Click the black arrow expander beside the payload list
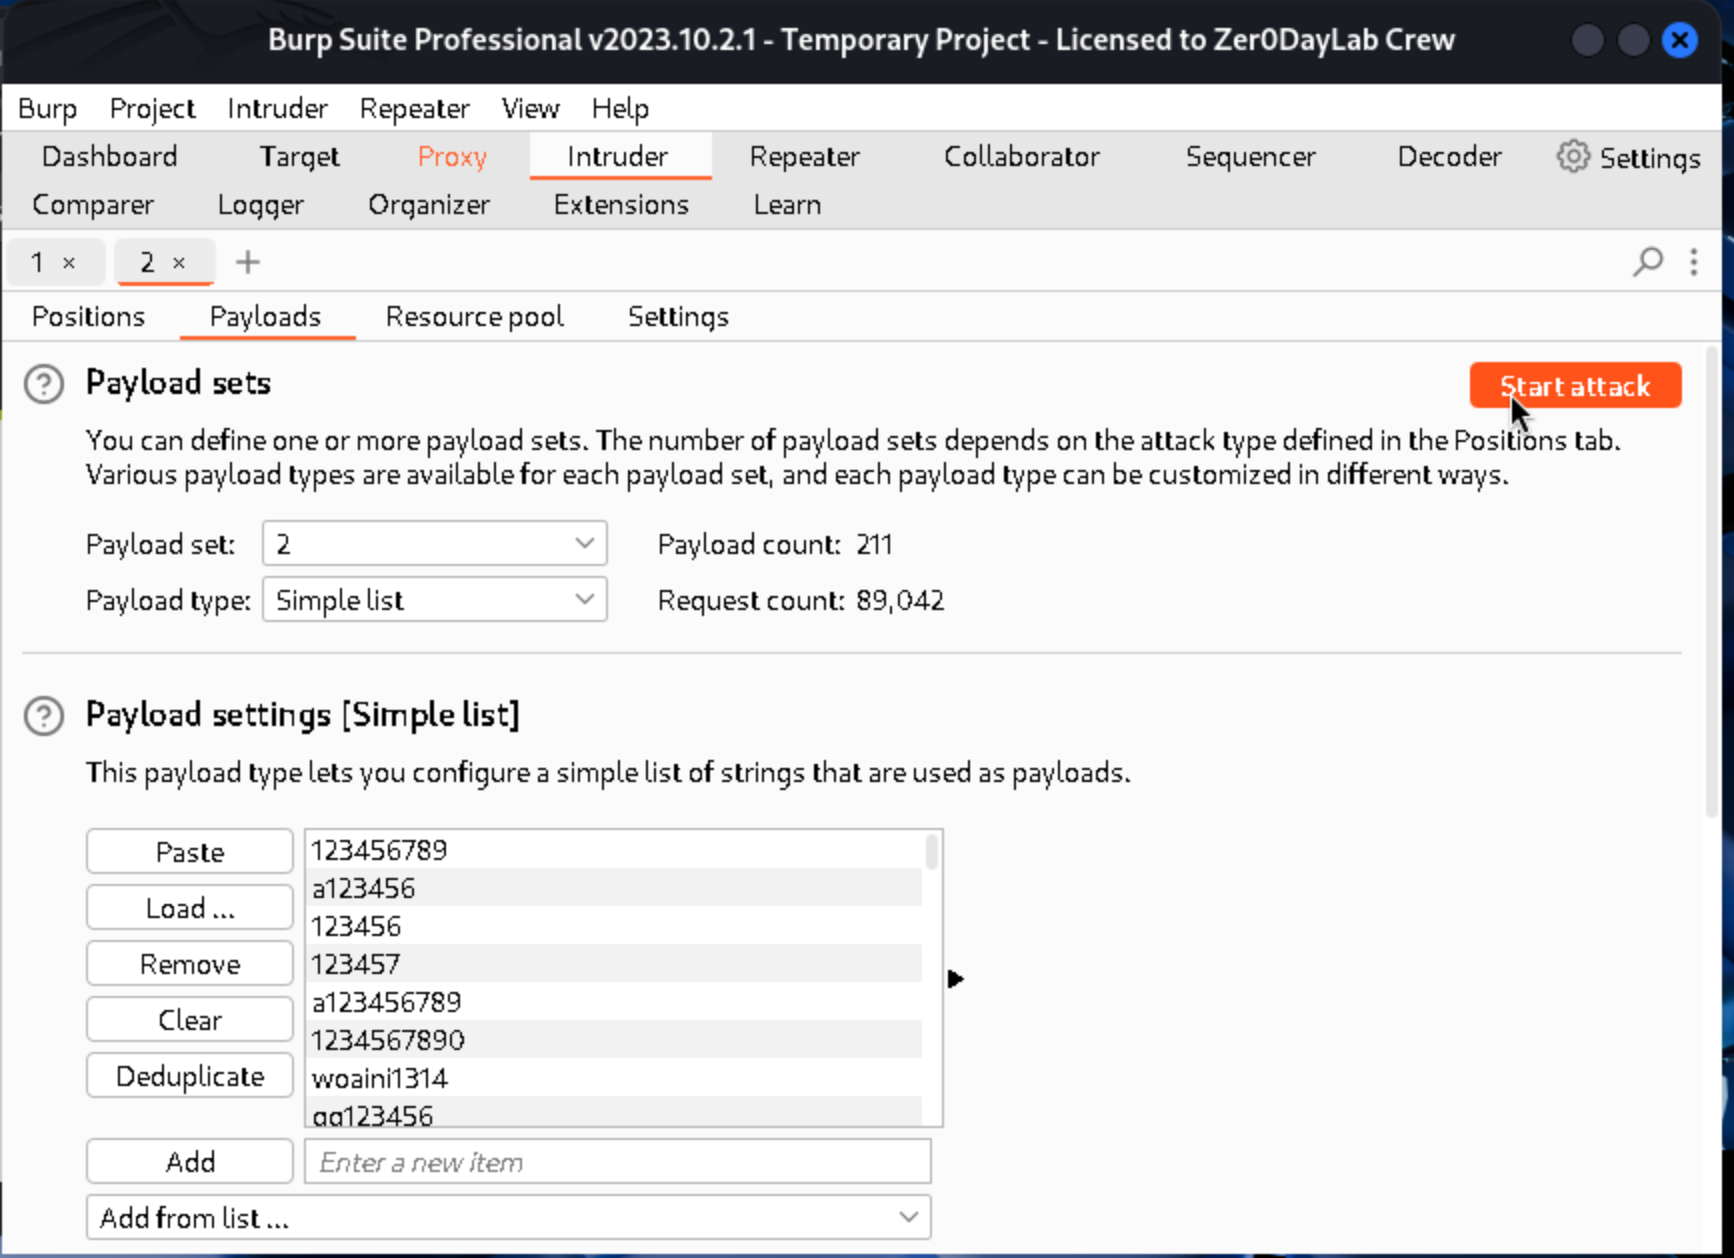This screenshot has height=1258, width=1734. pos(955,979)
